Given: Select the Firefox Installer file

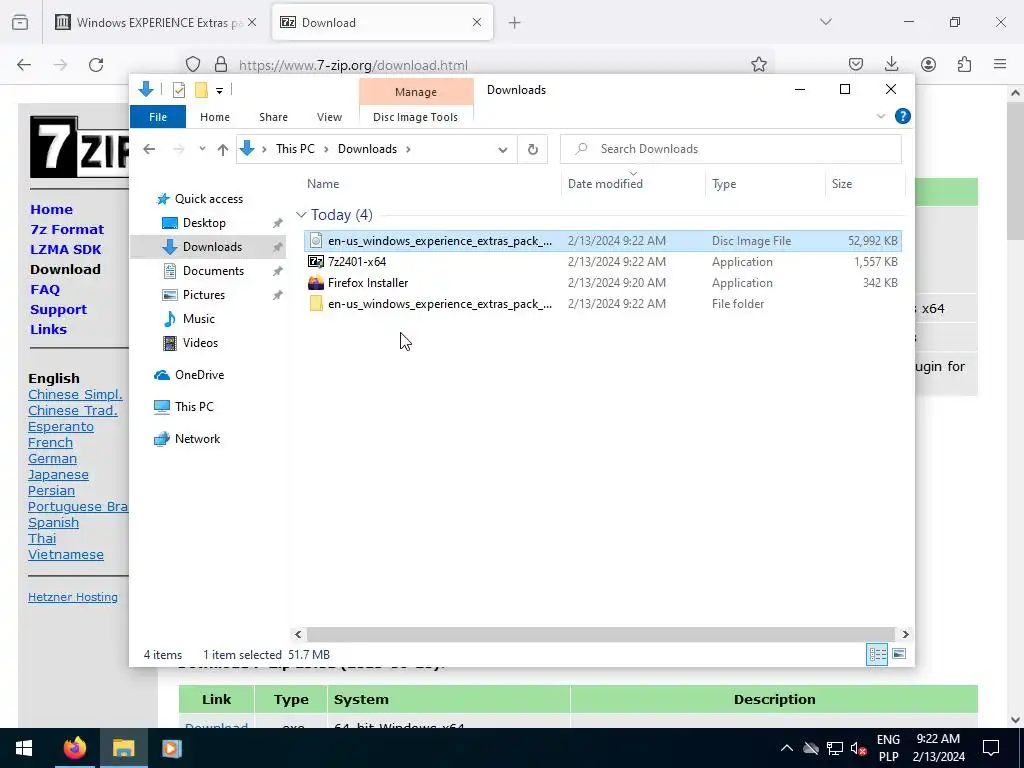Looking at the screenshot, I should [602, 283].
